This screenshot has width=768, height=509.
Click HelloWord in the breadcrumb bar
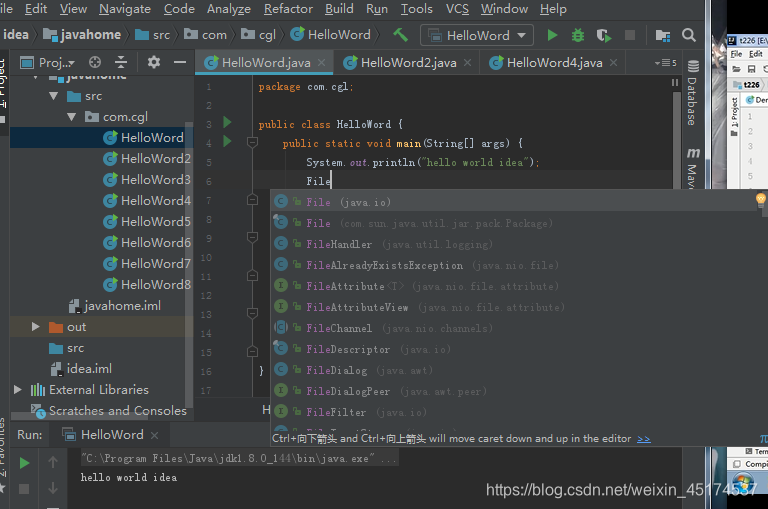coord(331,35)
